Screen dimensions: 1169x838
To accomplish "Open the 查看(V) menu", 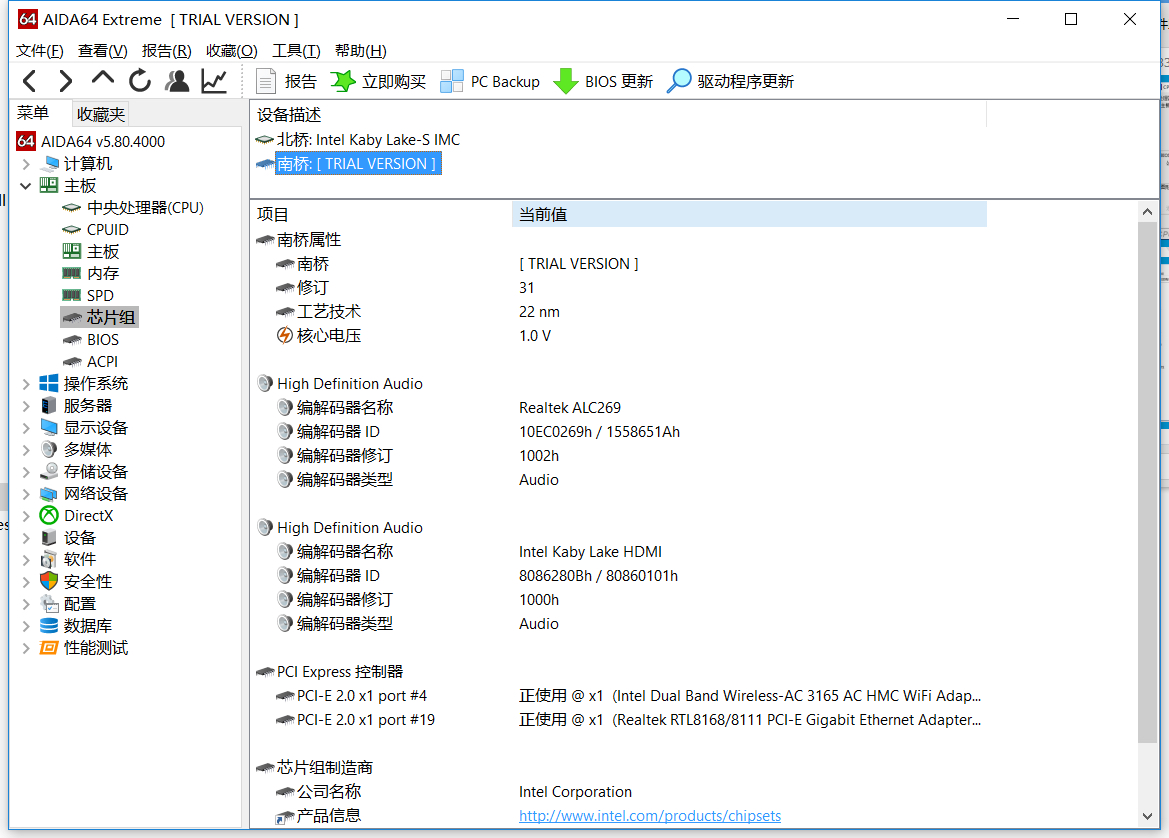I will [103, 51].
